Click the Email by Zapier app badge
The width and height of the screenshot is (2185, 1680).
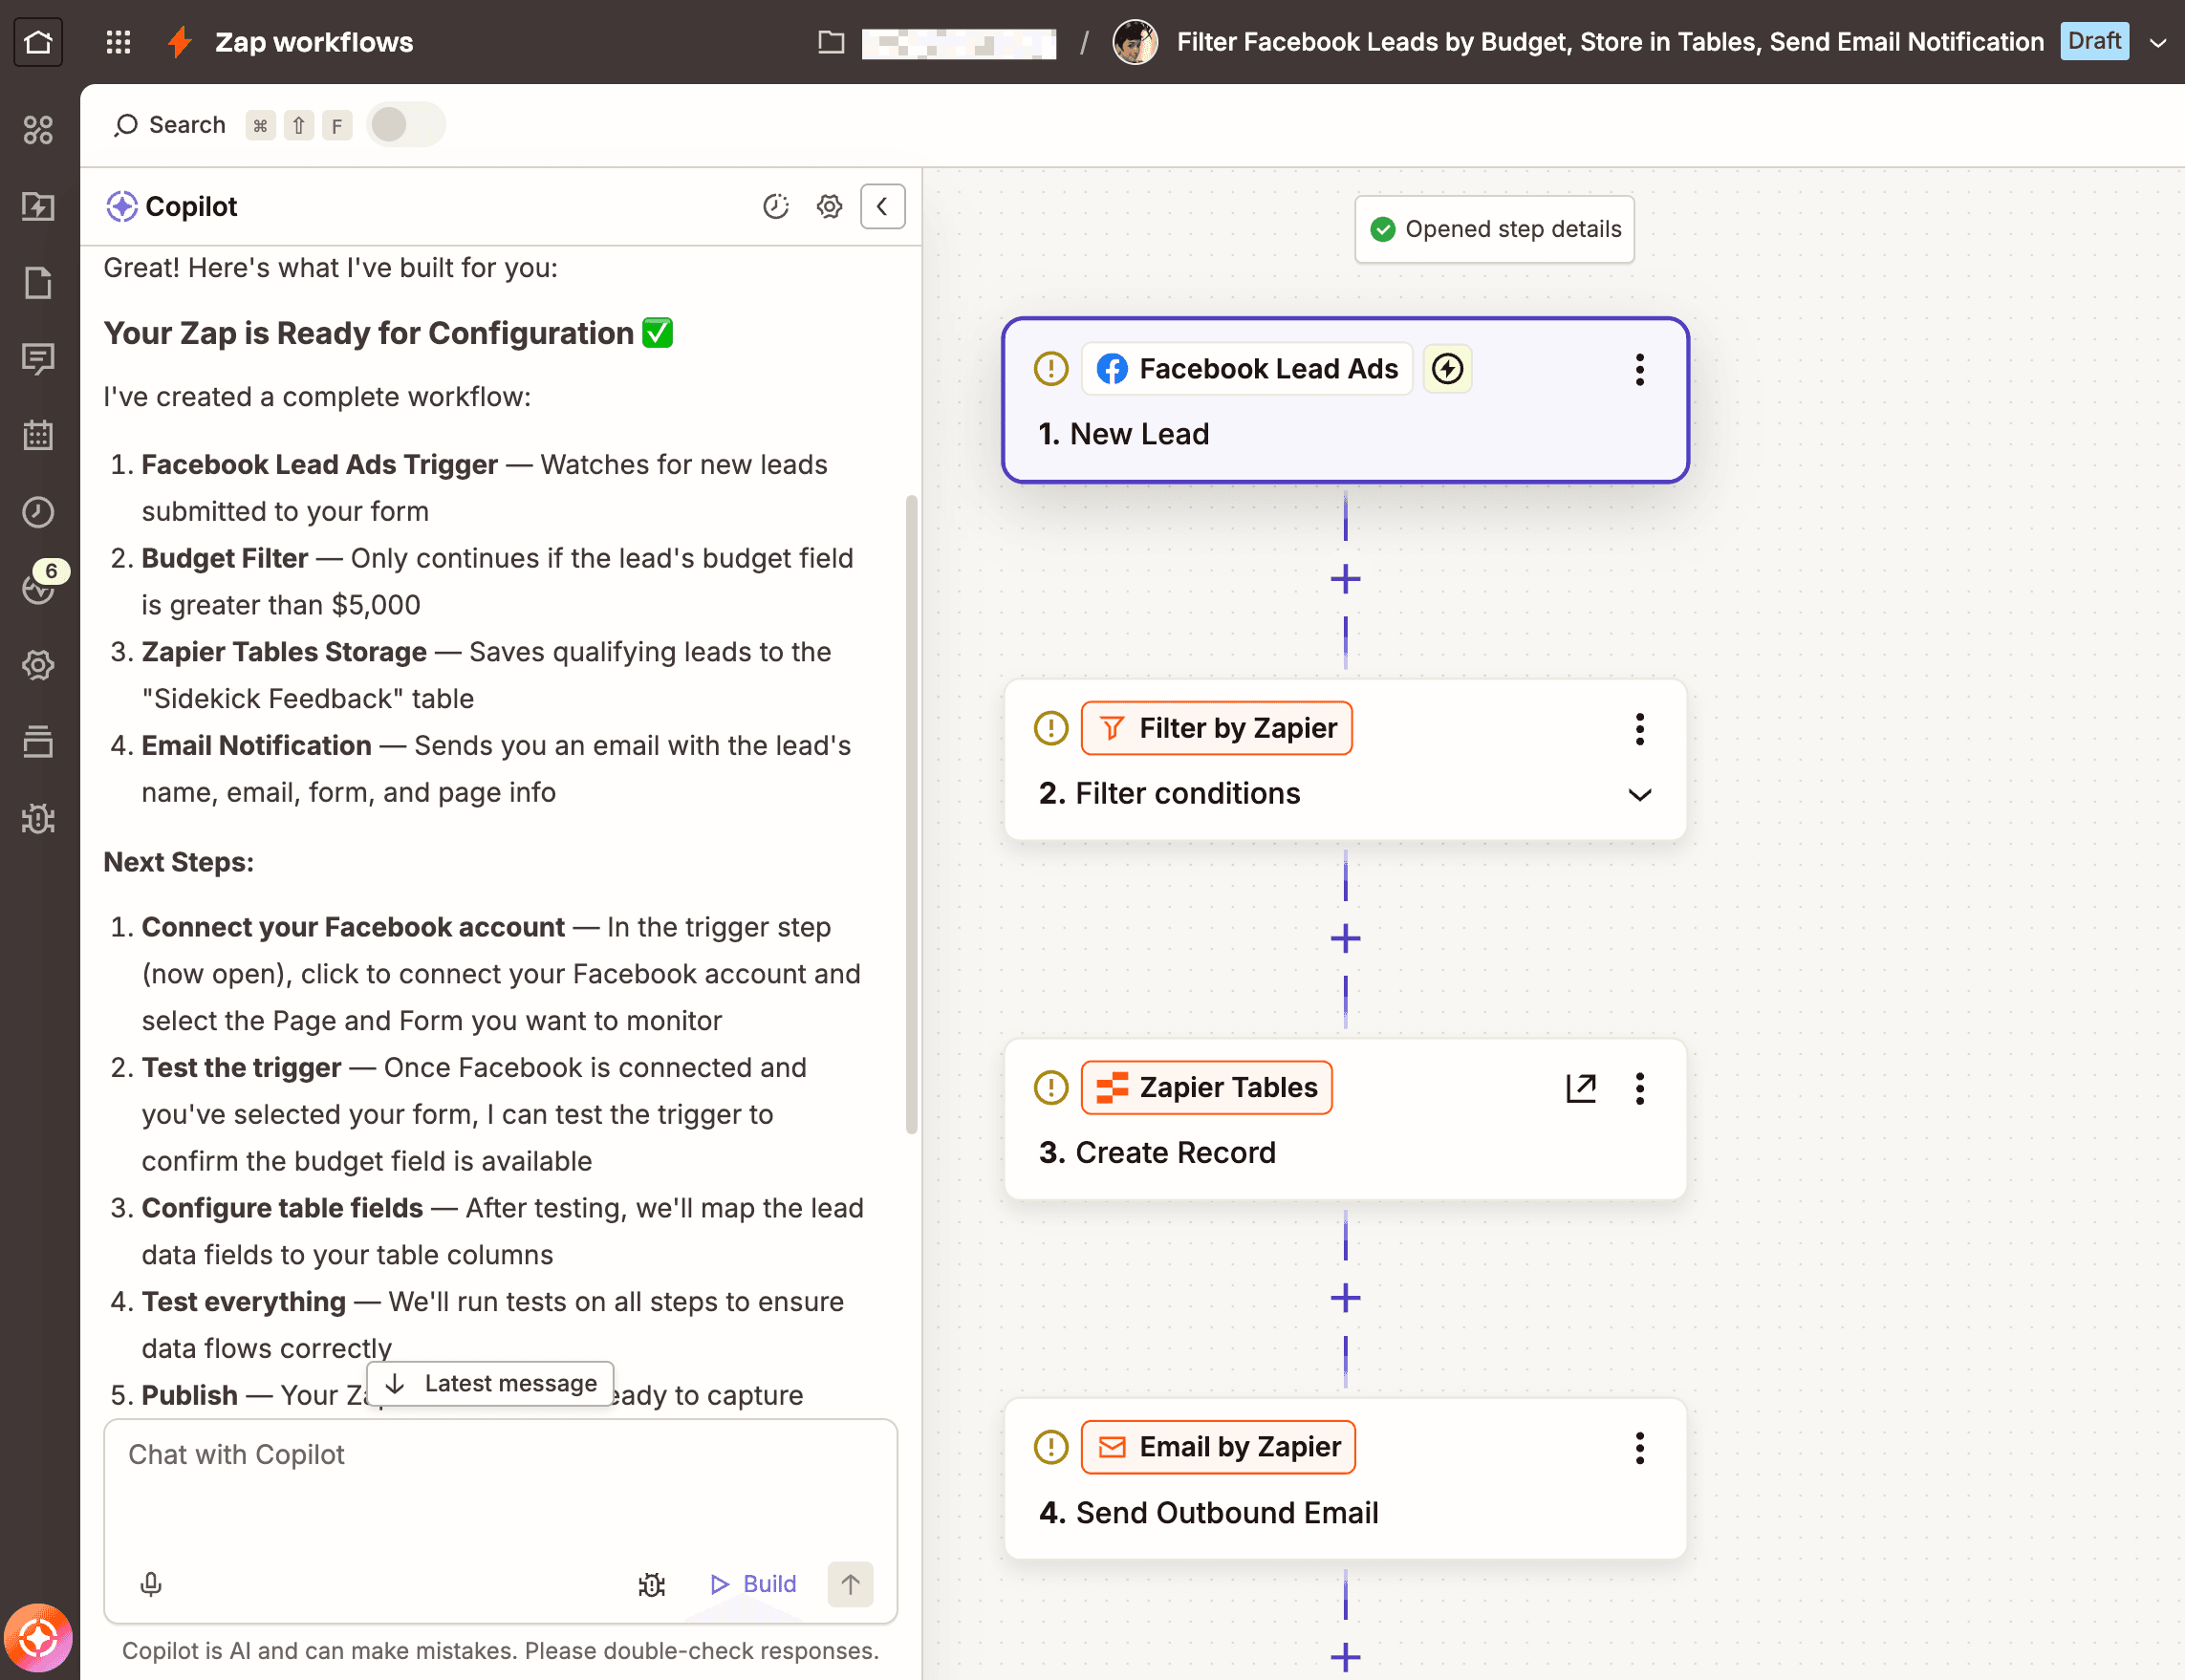pyautogui.click(x=1218, y=1447)
